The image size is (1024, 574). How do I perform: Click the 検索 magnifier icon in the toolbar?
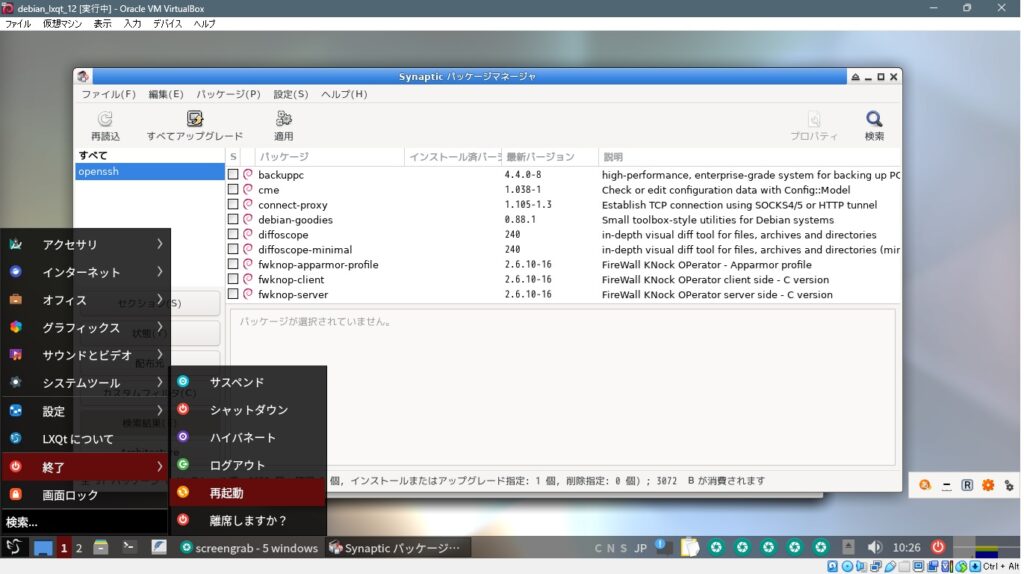[874, 119]
